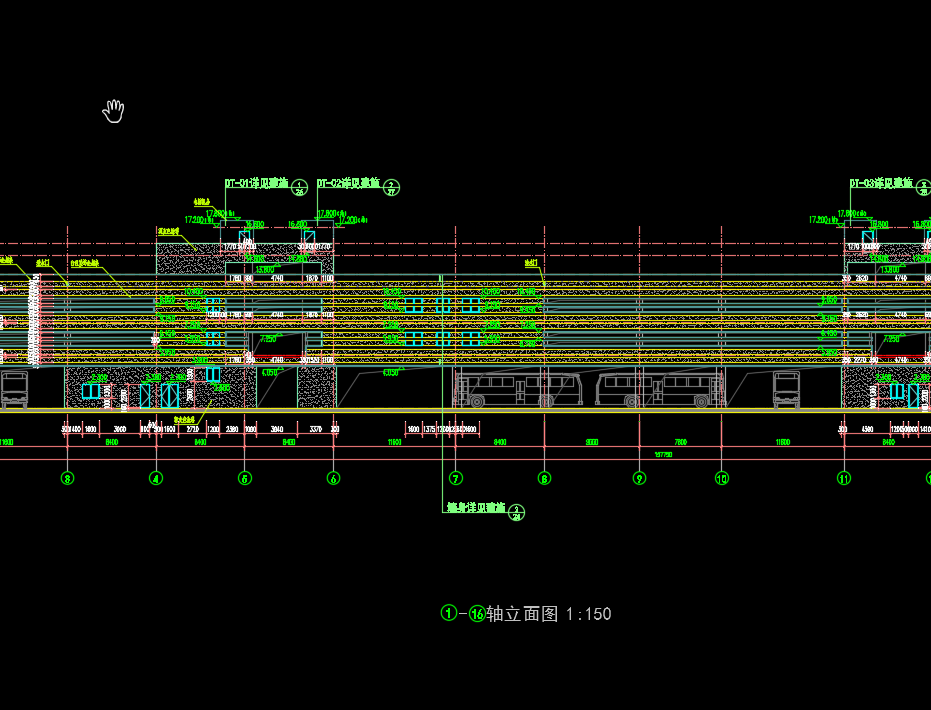Select the front-view bus between axes 10 and 11
Screen dimensions: 931x710
pos(786,390)
